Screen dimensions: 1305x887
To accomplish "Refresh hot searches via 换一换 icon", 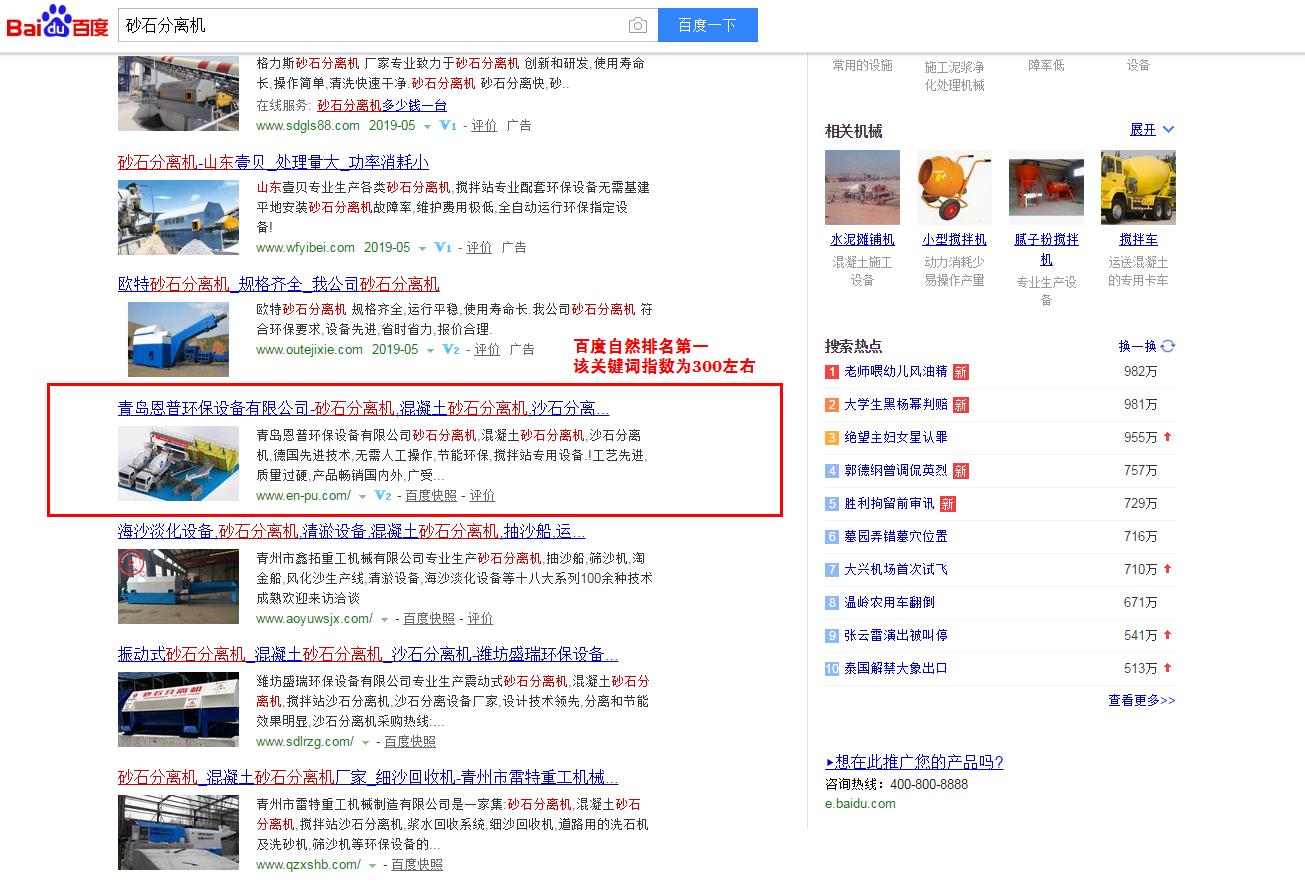I will 1167,346.
